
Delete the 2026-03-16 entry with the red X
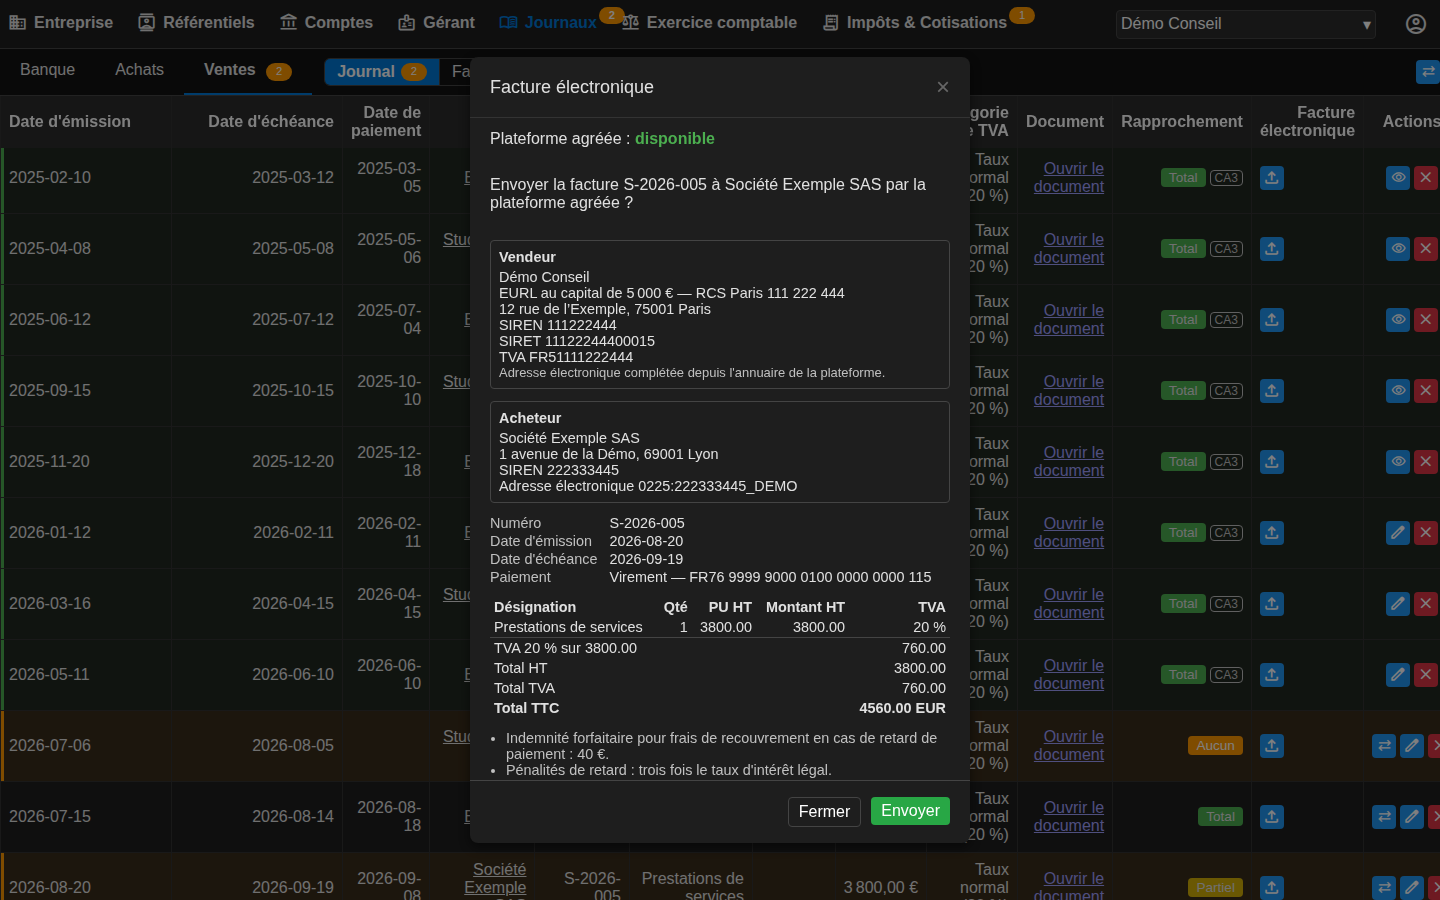point(1426,604)
